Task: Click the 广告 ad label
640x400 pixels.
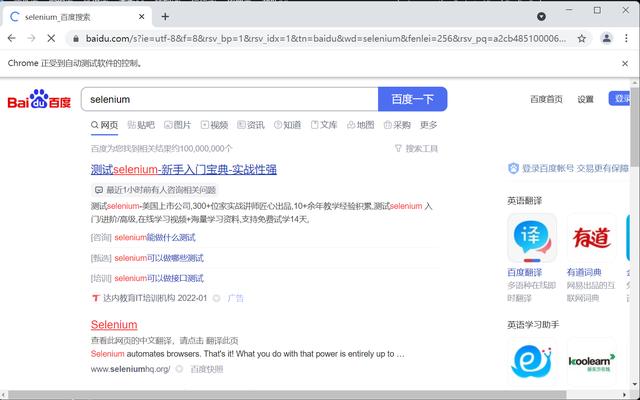Action: coord(236,298)
